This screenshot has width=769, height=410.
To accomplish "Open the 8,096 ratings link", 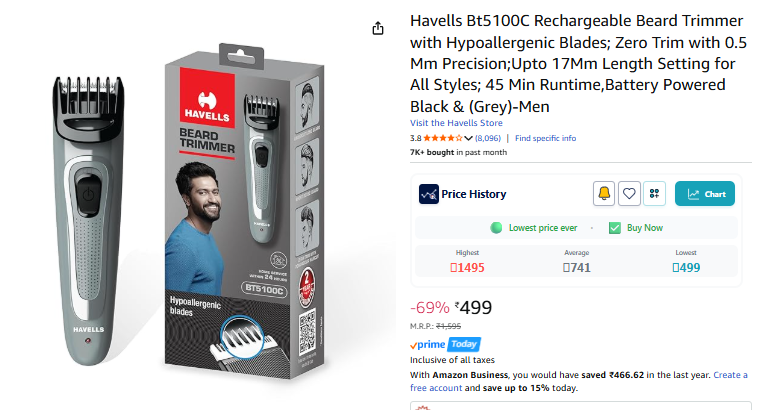I will pos(487,138).
